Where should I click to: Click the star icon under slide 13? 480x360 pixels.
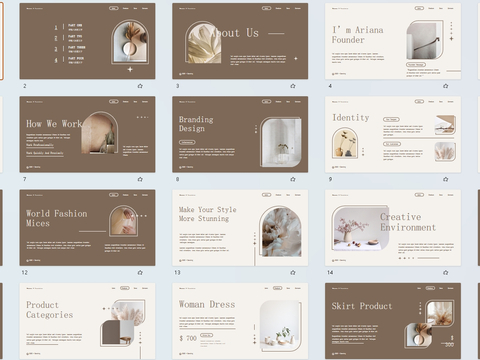point(293,273)
